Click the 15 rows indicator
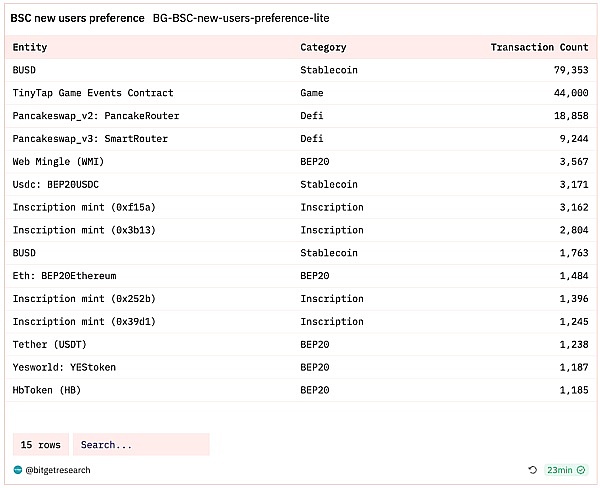600x488 pixels. click(41, 444)
